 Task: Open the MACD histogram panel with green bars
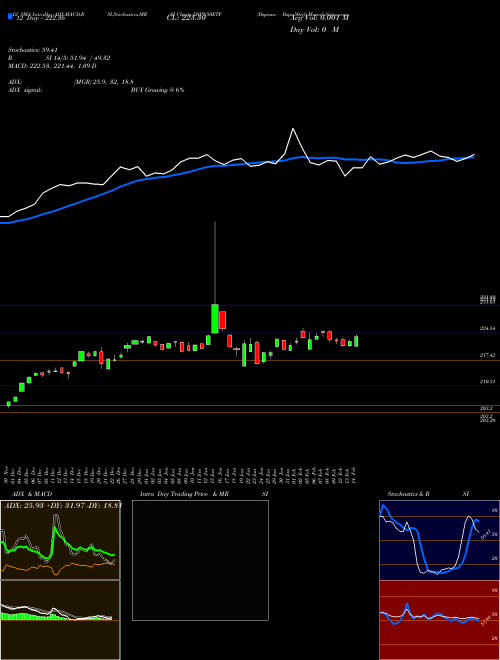60,620
